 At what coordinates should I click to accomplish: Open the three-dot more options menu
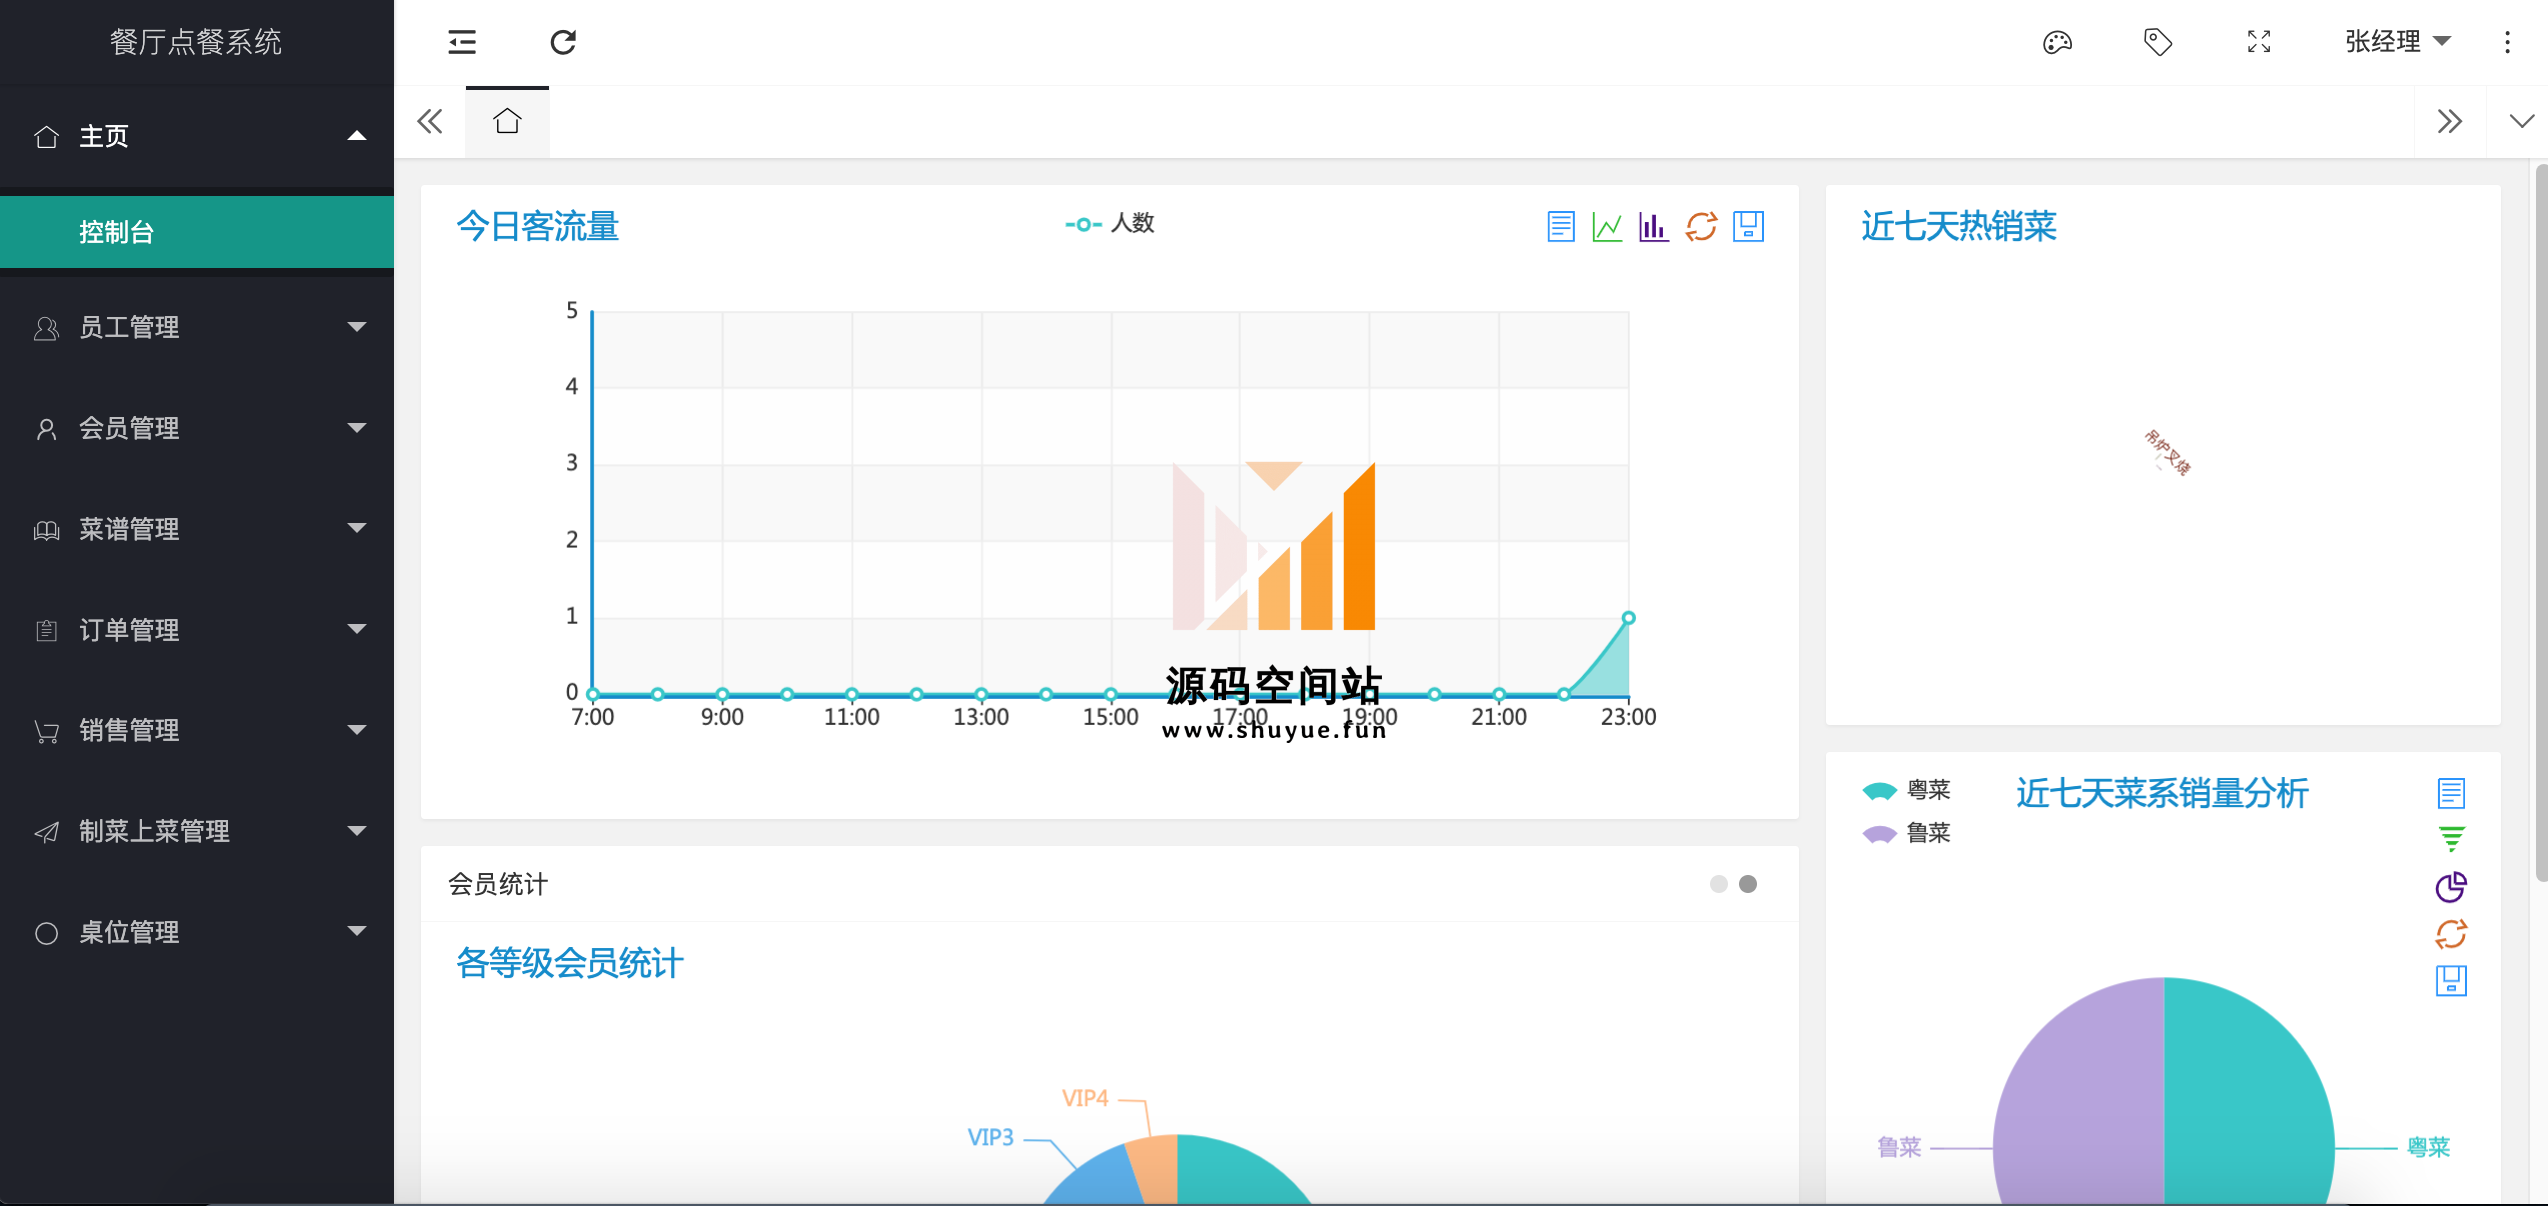[x=2507, y=42]
